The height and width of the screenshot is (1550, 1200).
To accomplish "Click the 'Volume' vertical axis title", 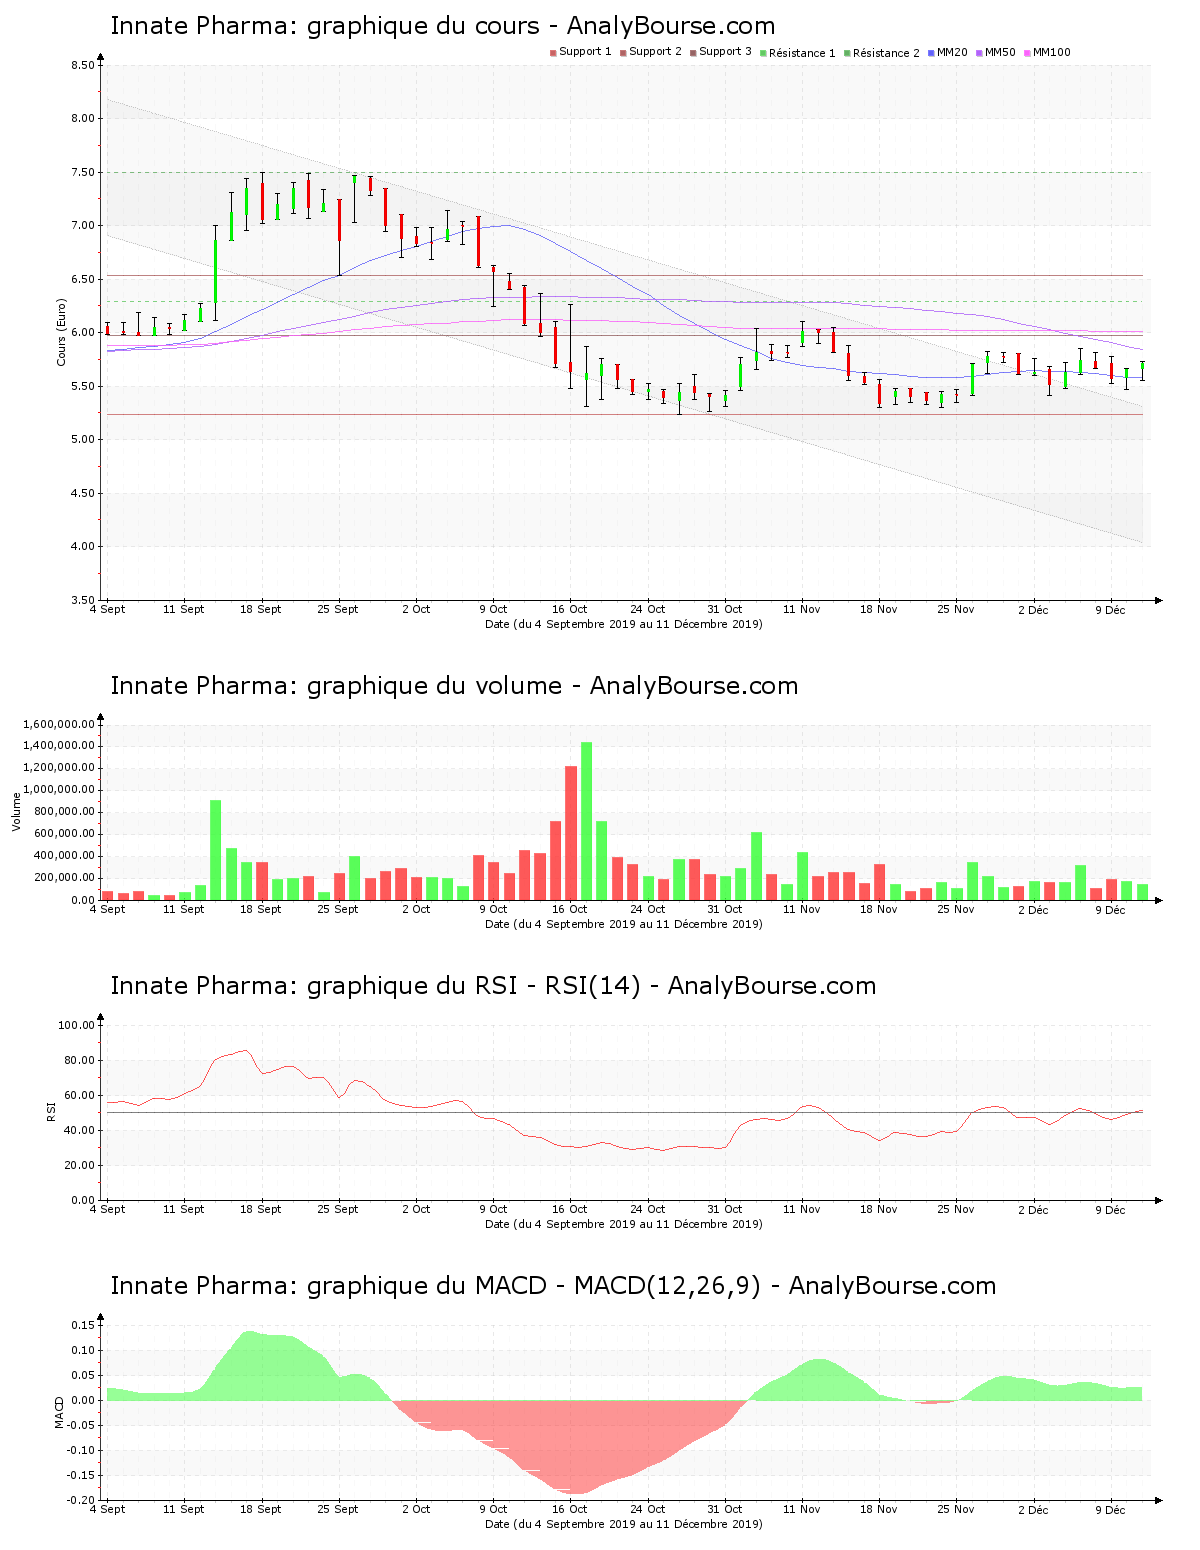I will coord(16,811).
